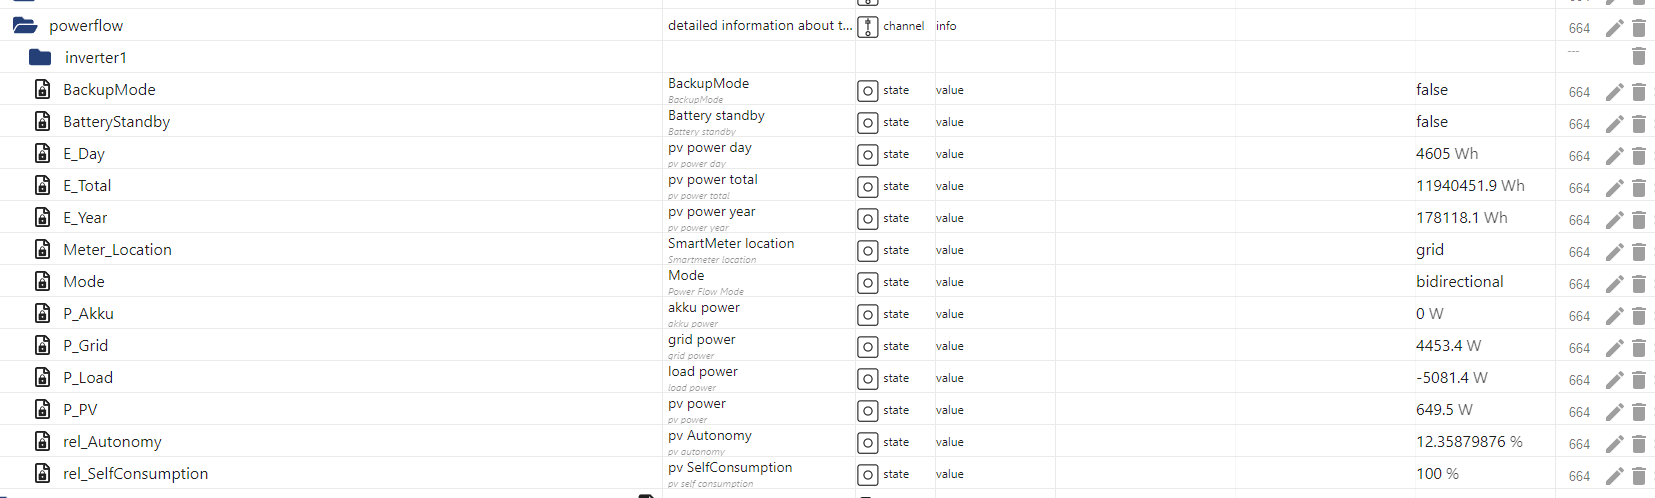Click the edit pencil for BackupMode

pos(1614,92)
